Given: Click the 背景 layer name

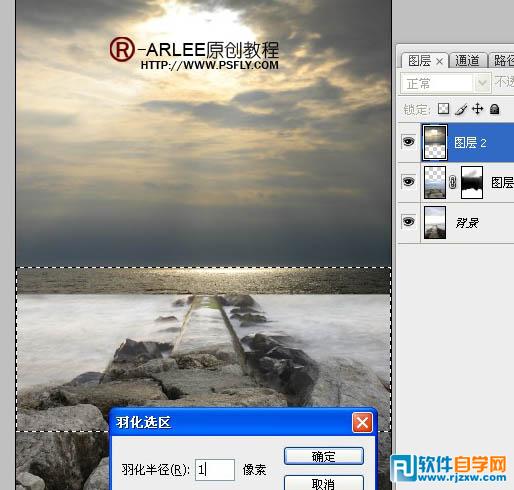Looking at the screenshot, I should (x=467, y=223).
